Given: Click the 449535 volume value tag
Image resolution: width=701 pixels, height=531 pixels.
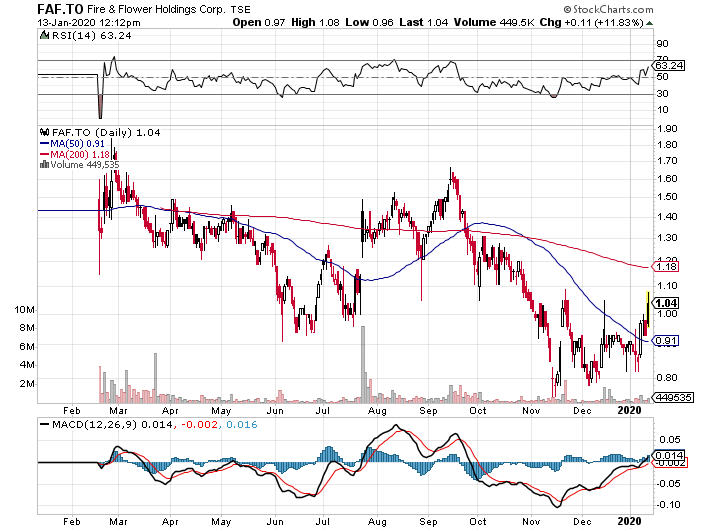Looking at the screenshot, I should pyautogui.click(x=673, y=397).
